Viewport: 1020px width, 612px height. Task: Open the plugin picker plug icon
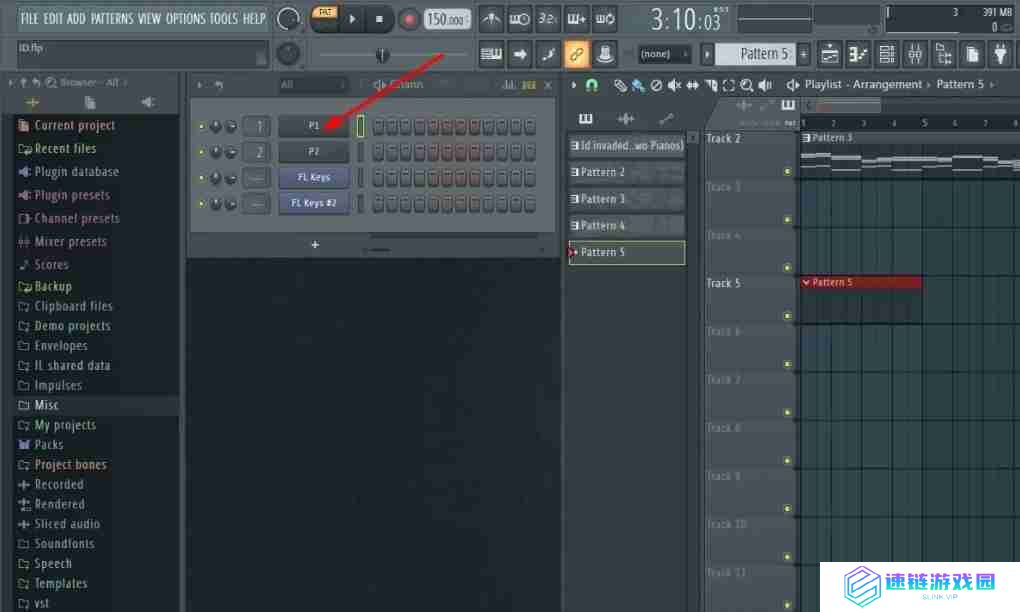[1001, 55]
